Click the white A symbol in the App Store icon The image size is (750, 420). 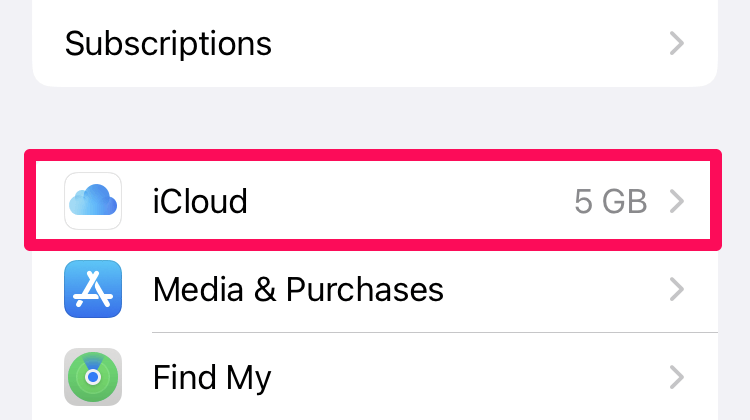[x=93, y=289]
